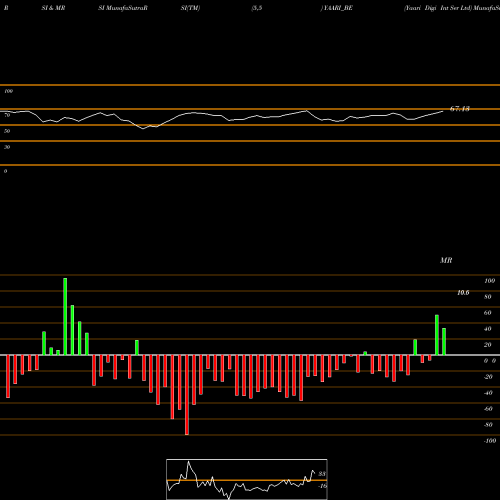Click the MR axis label -100
500x500 pixels.
tap(490, 441)
